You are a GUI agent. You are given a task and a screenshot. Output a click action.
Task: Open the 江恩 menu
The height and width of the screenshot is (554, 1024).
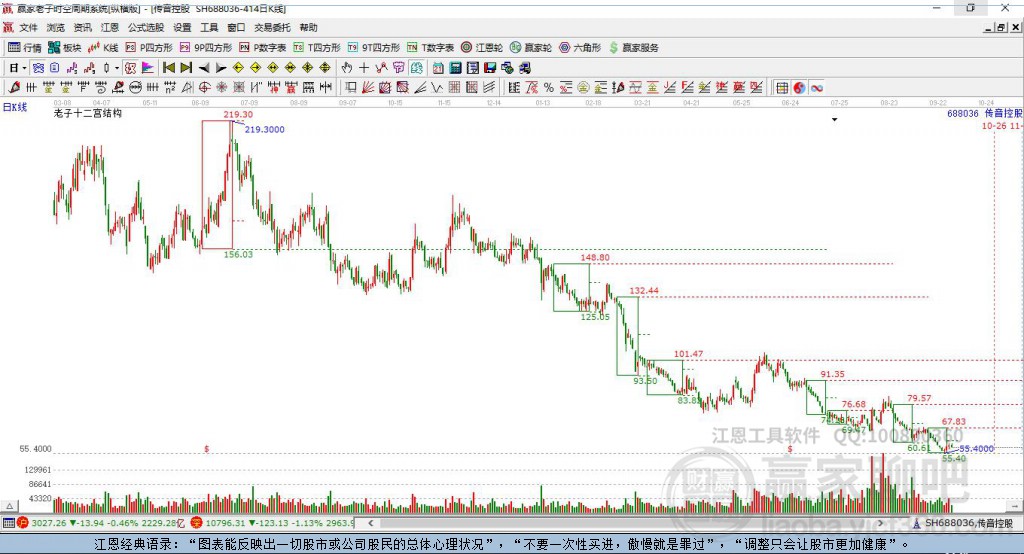tap(110, 27)
